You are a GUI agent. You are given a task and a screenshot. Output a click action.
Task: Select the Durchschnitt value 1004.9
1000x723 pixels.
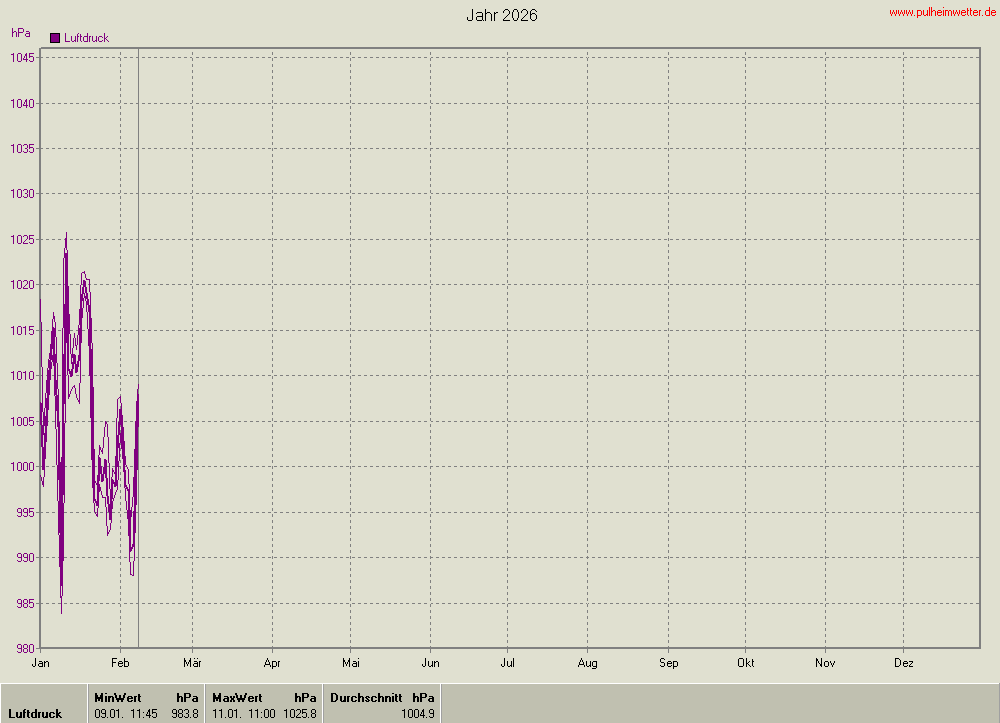point(417,714)
